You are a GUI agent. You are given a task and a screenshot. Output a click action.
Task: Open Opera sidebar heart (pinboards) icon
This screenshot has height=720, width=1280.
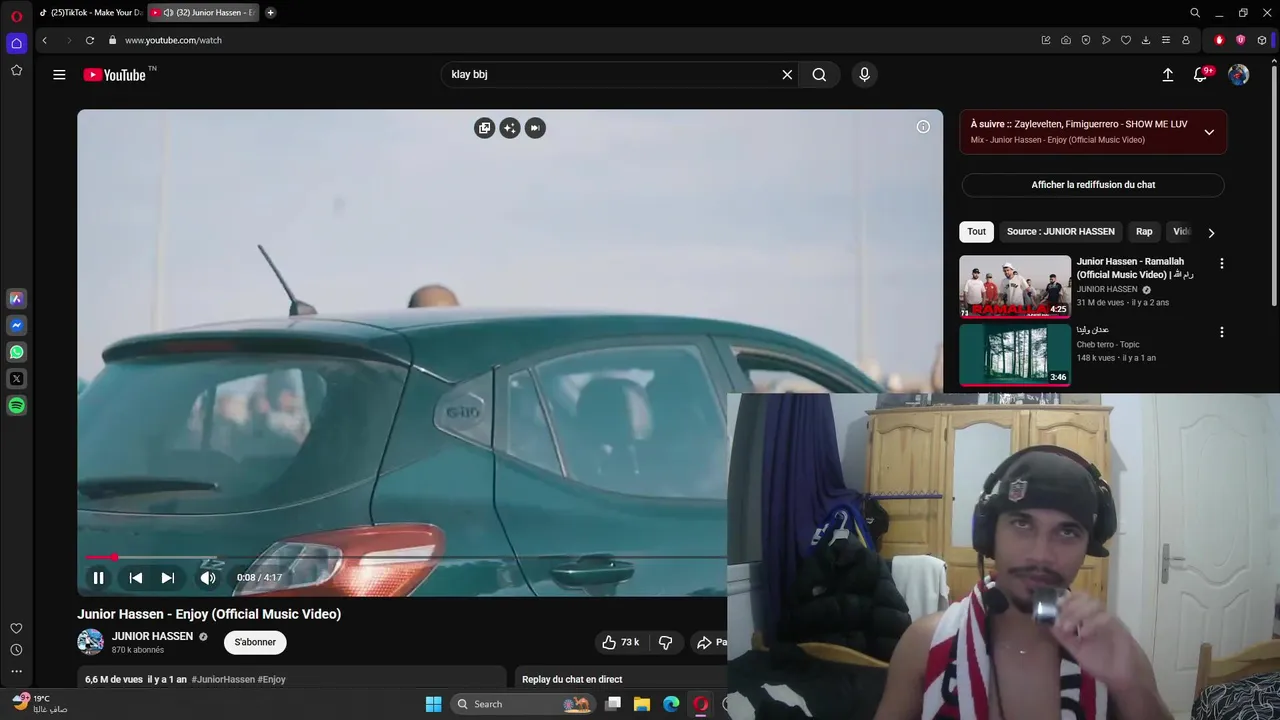[x=16, y=628]
